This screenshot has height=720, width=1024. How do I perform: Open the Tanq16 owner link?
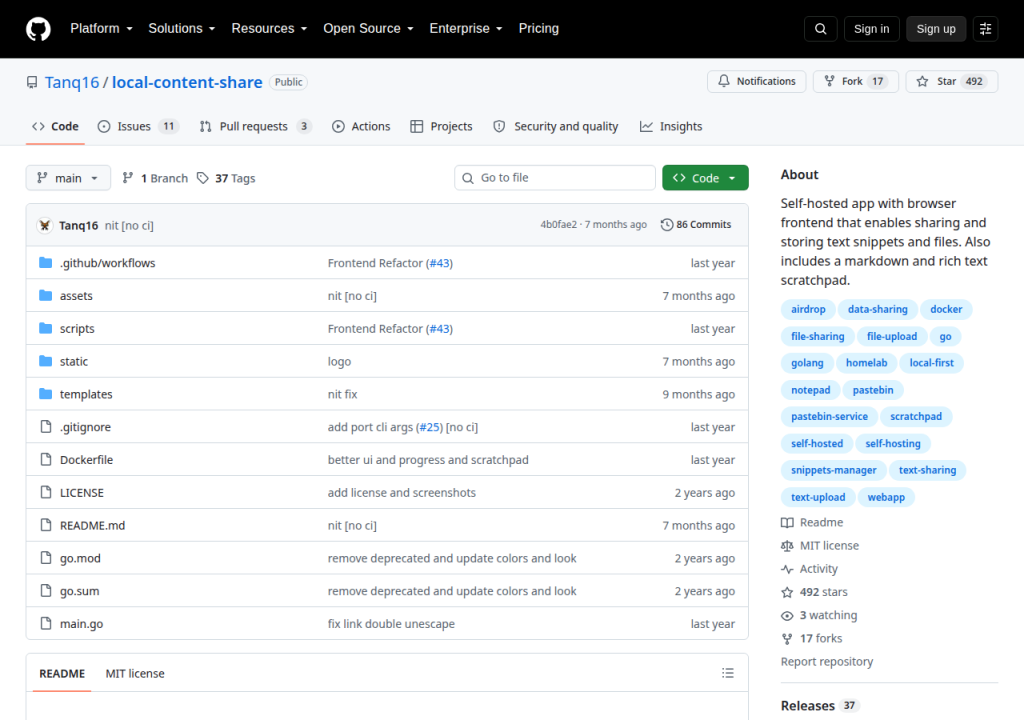click(x=72, y=82)
